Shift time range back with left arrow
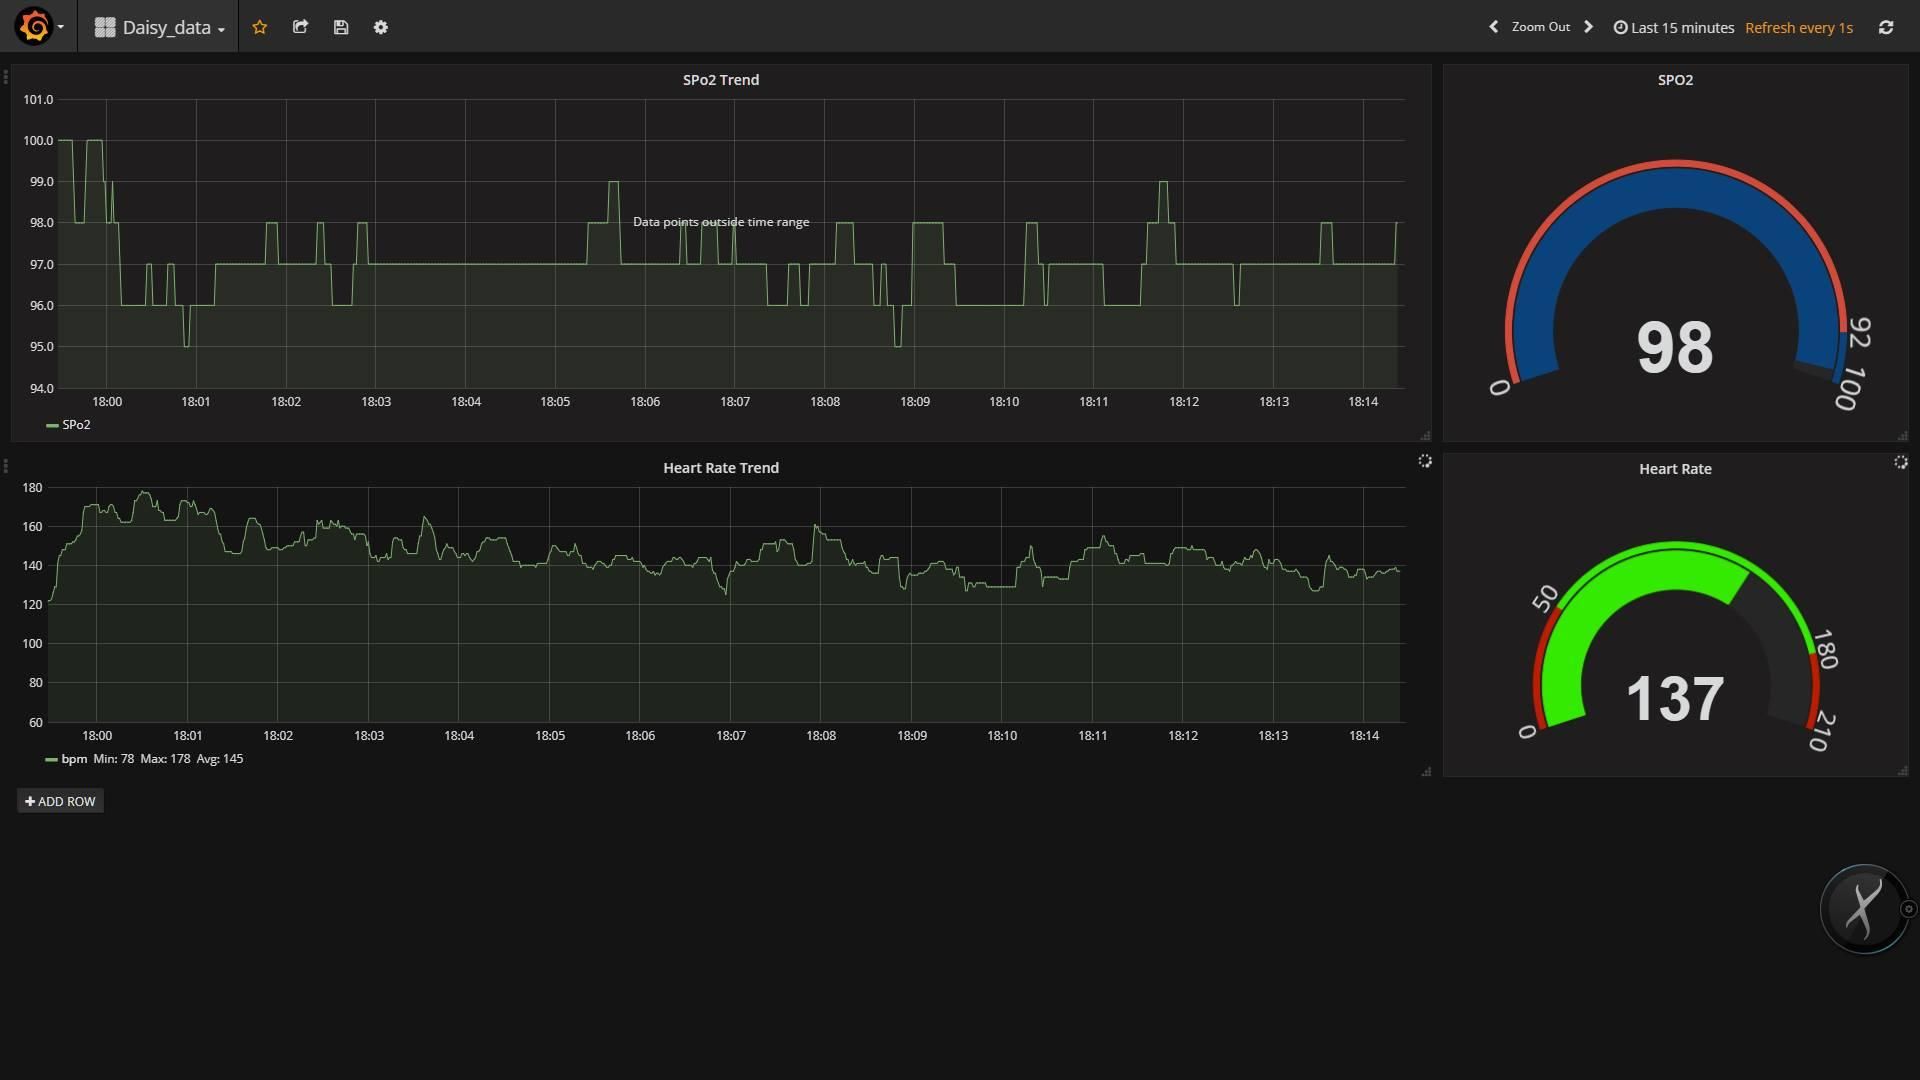The image size is (1920, 1080). [1494, 27]
